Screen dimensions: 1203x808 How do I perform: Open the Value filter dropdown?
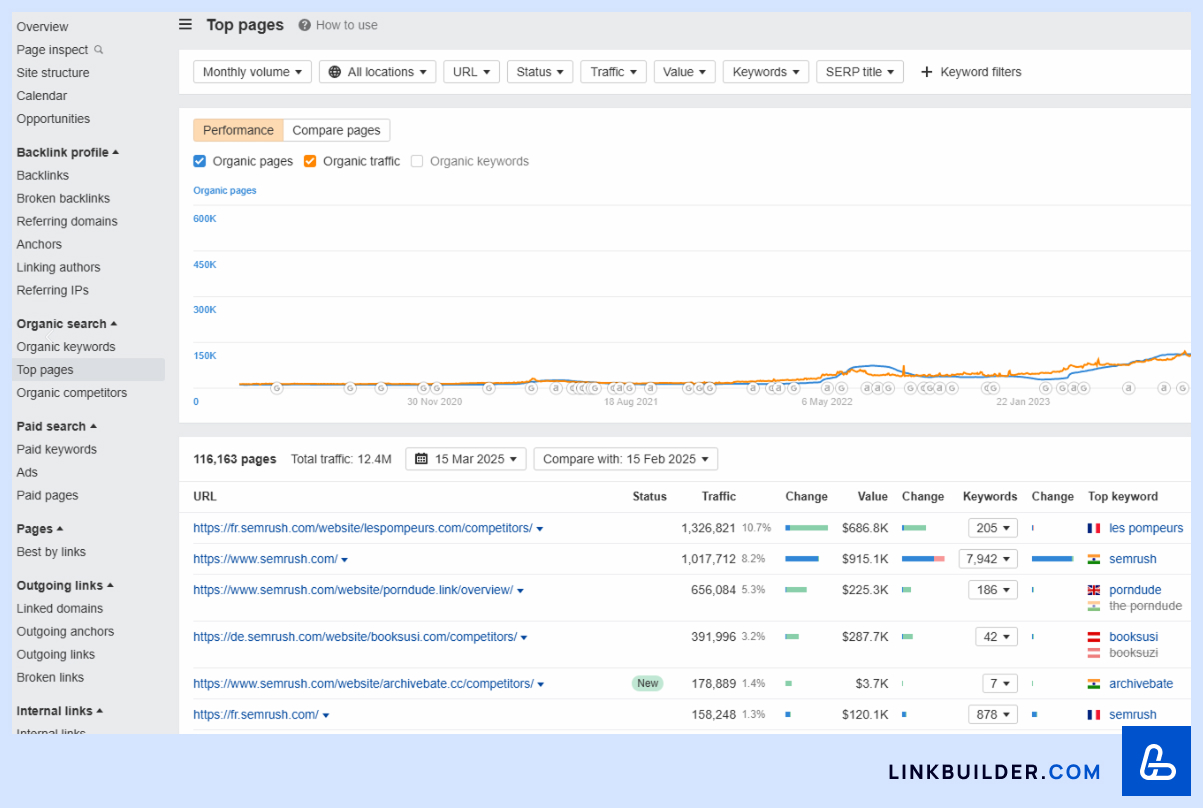[684, 72]
